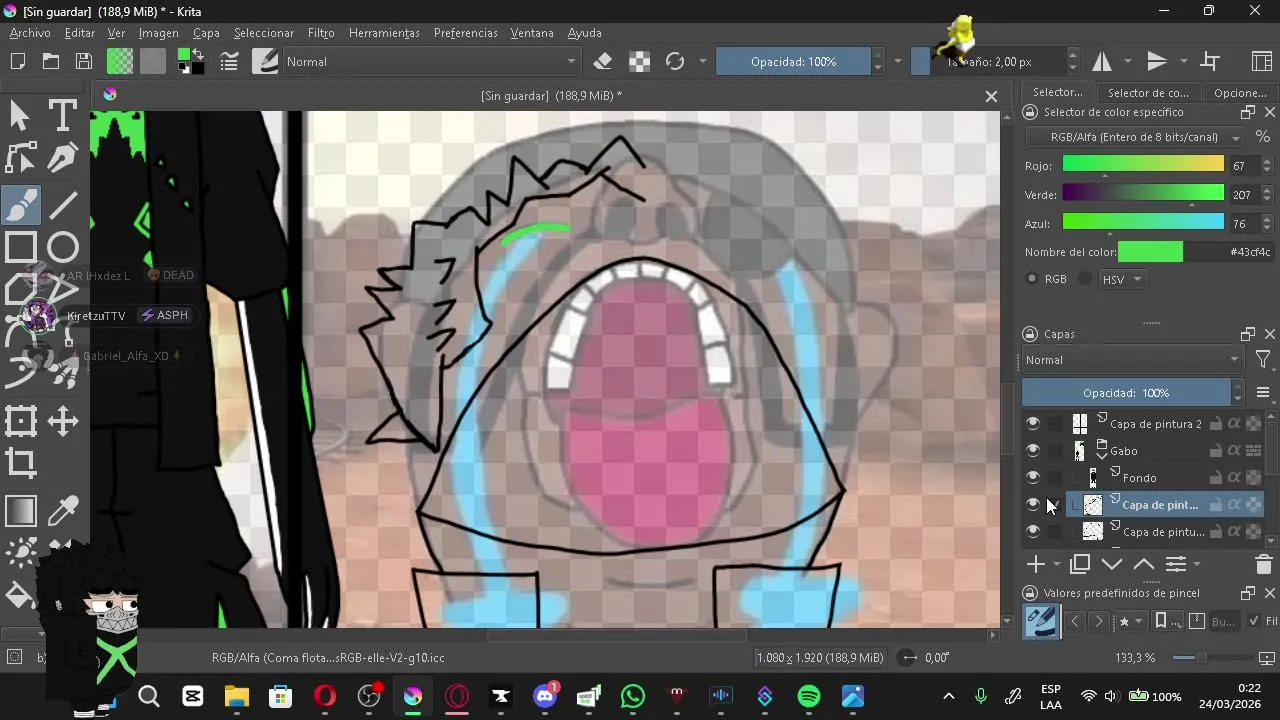Viewport: 1280px width, 720px height.
Task: Open the layer blending mode dropdown
Action: pyautogui.click(x=1131, y=360)
